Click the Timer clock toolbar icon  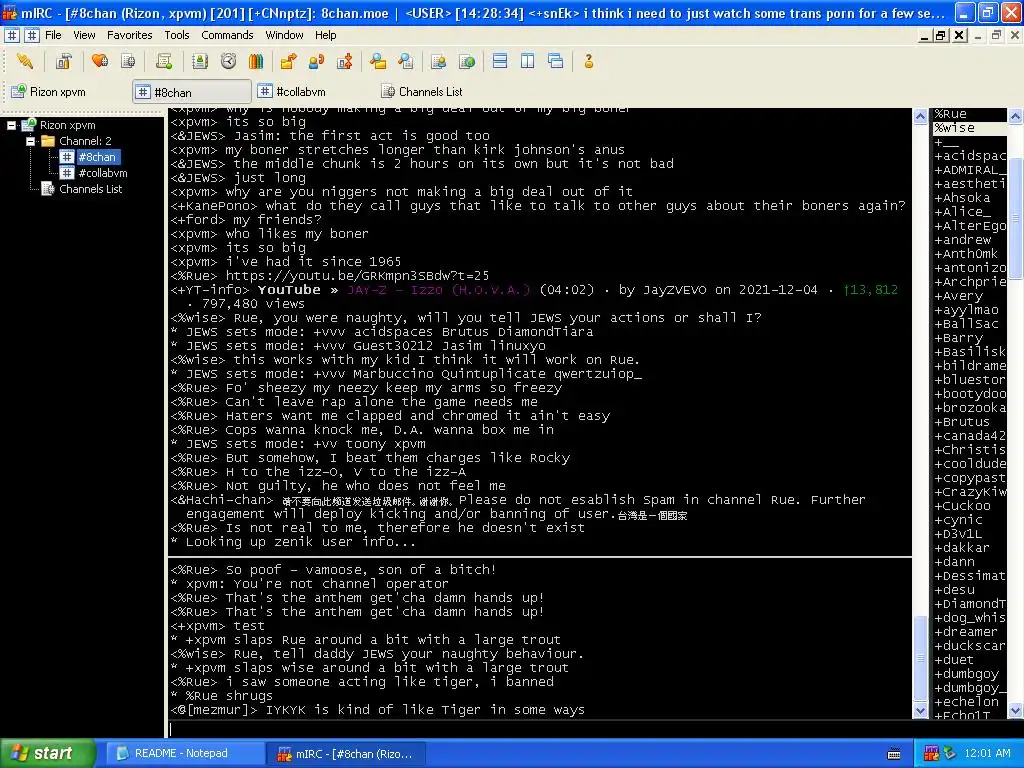[x=228, y=61]
